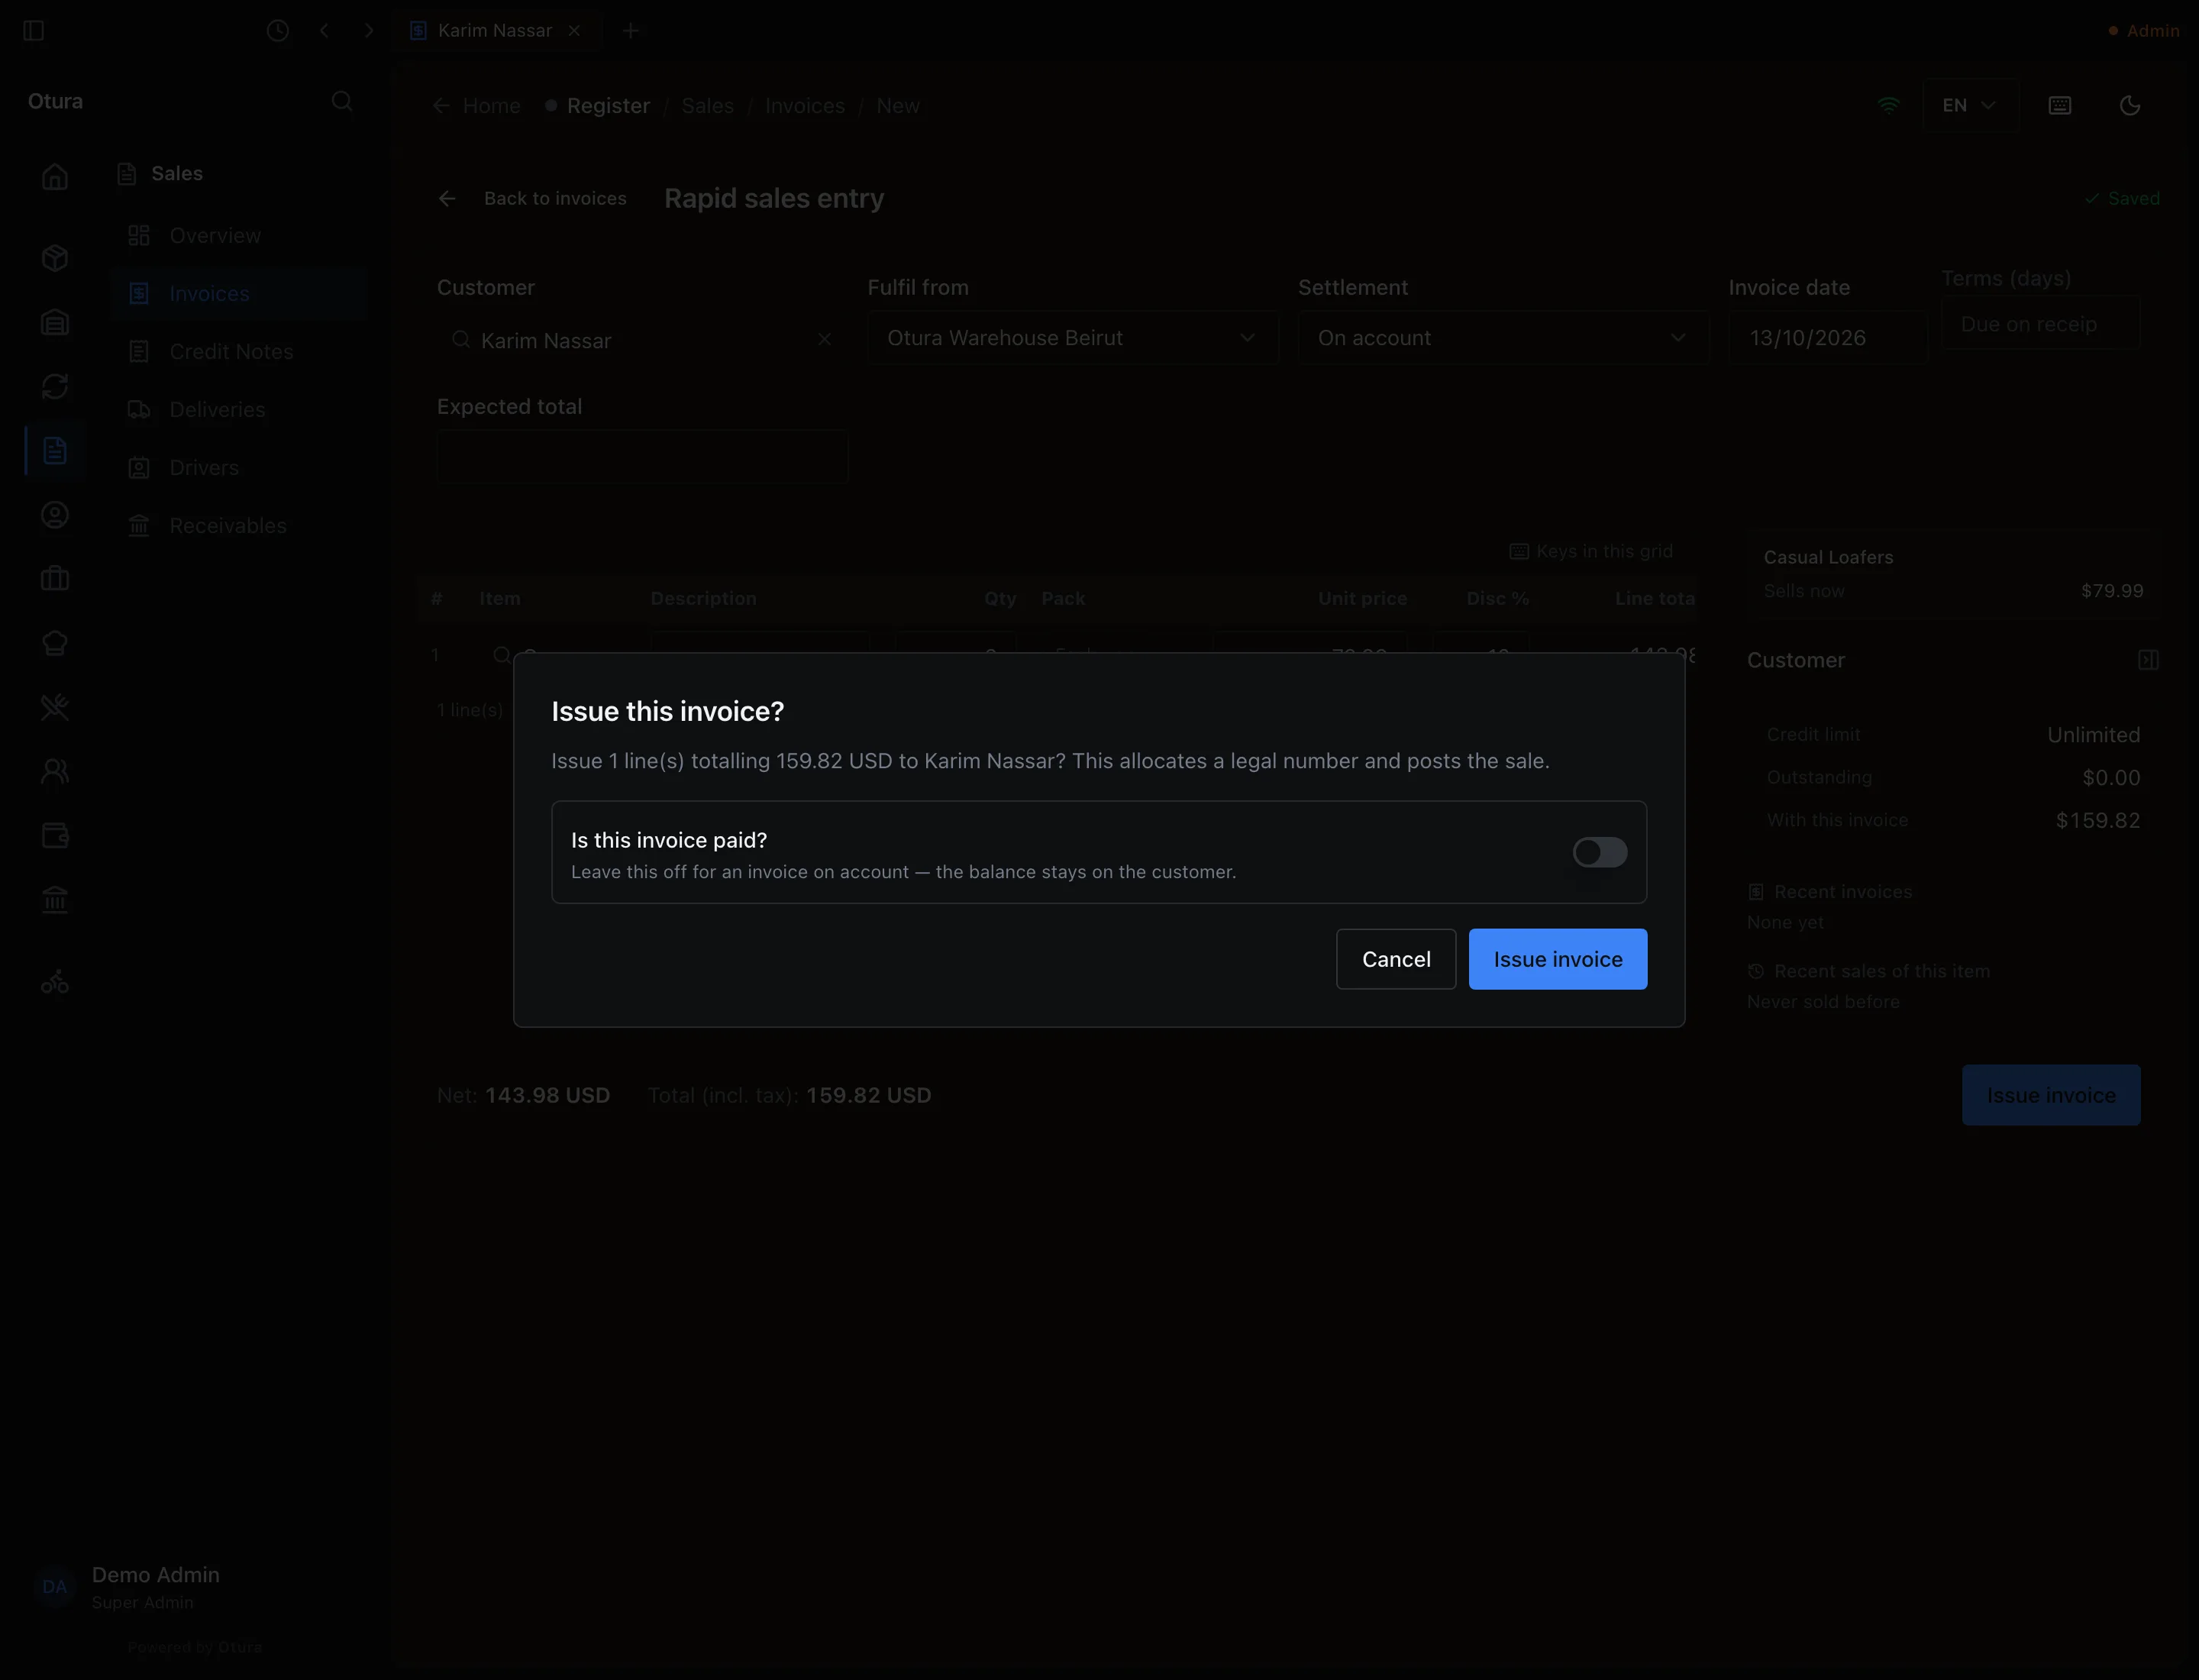Select Deliveries in Sales menu
2199x1680 pixels.
239,410
